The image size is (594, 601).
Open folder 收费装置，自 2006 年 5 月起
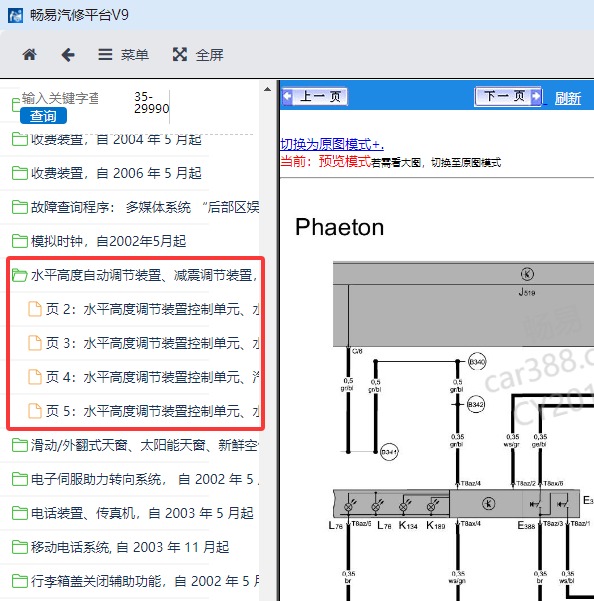(107, 173)
